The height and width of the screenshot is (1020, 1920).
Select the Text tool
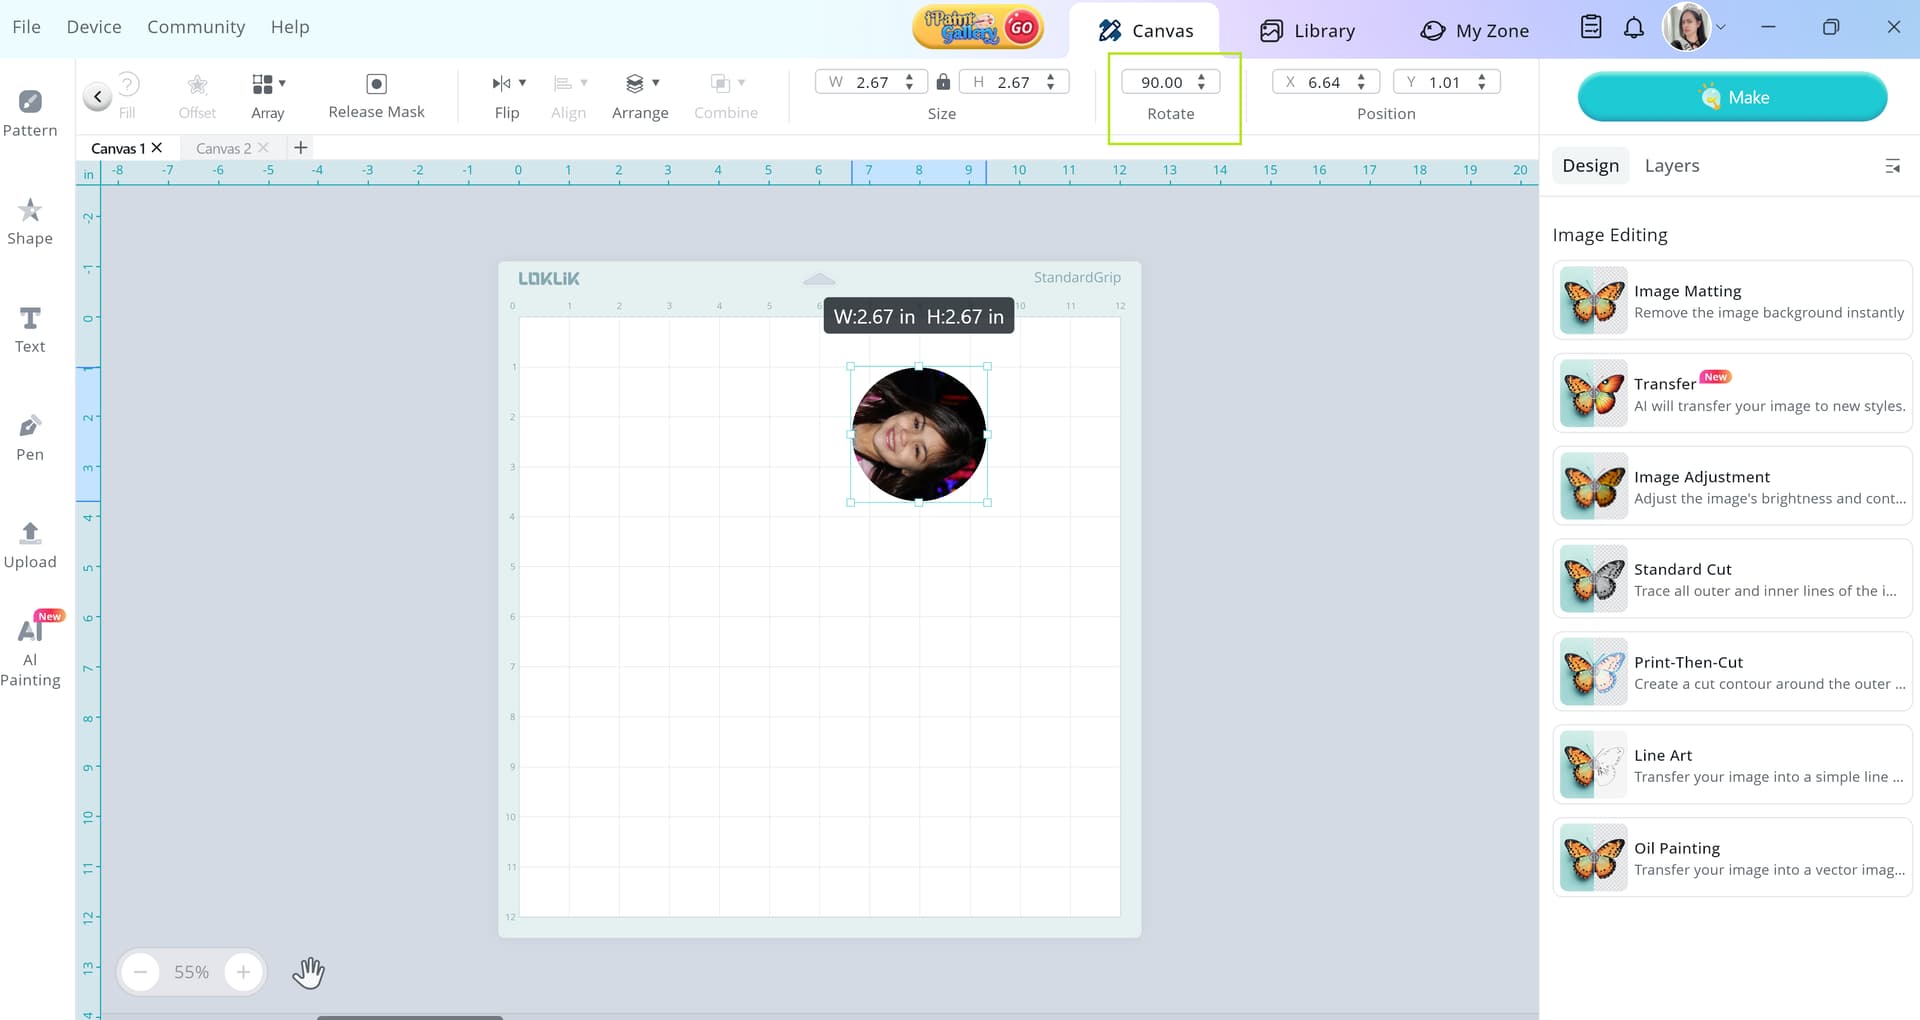[30, 329]
